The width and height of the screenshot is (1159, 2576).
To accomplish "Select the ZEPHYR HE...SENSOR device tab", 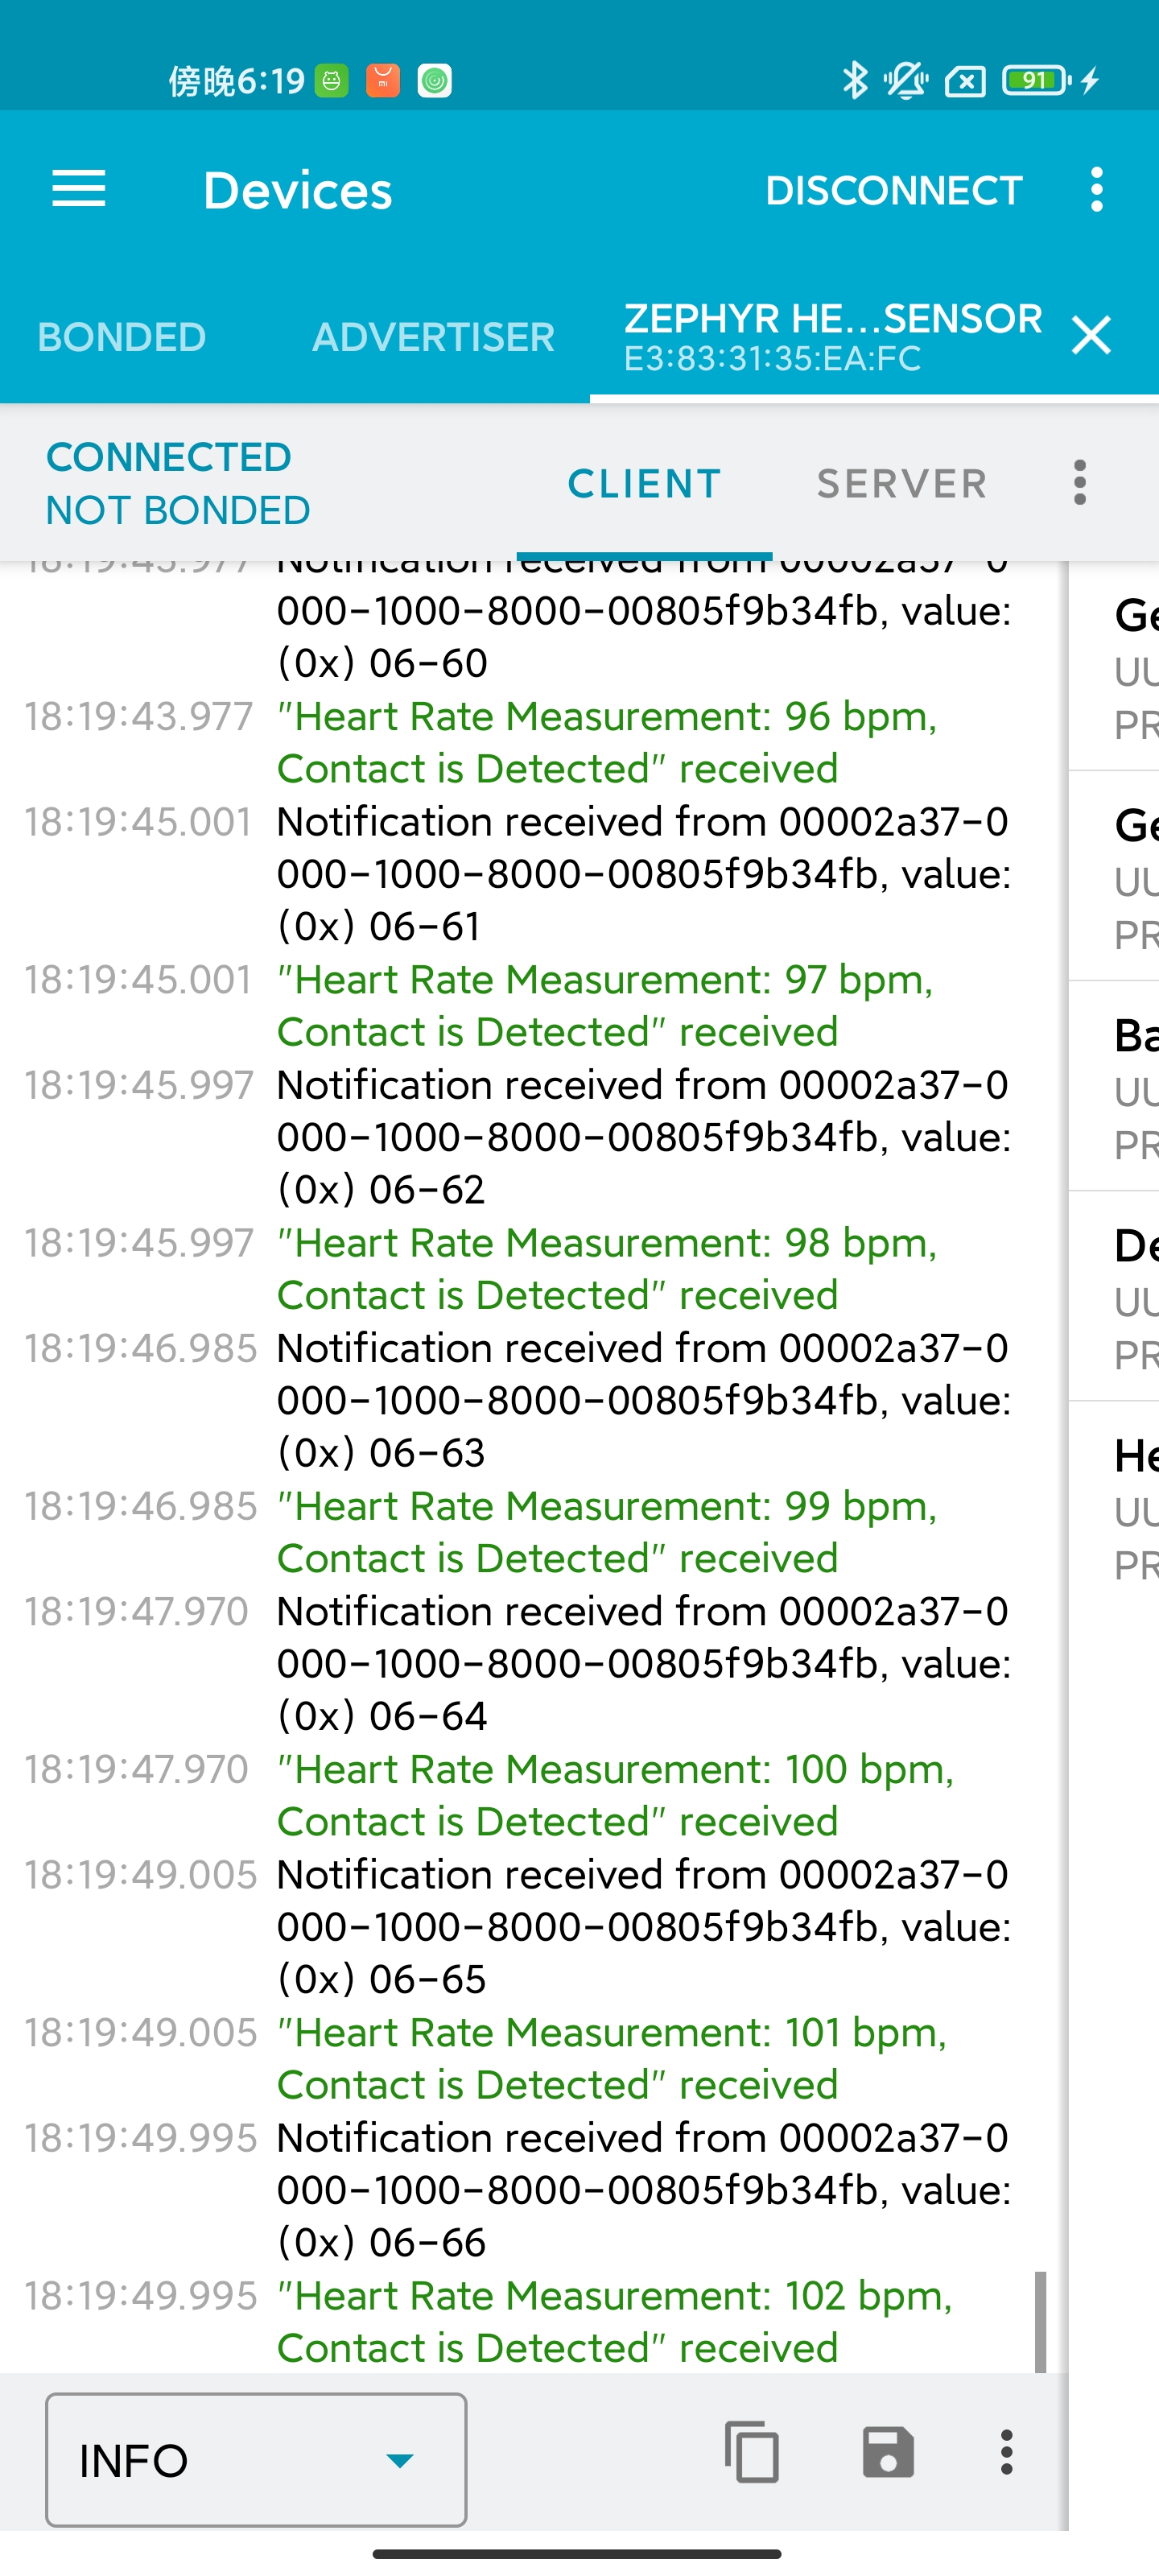I will pyautogui.click(x=832, y=337).
